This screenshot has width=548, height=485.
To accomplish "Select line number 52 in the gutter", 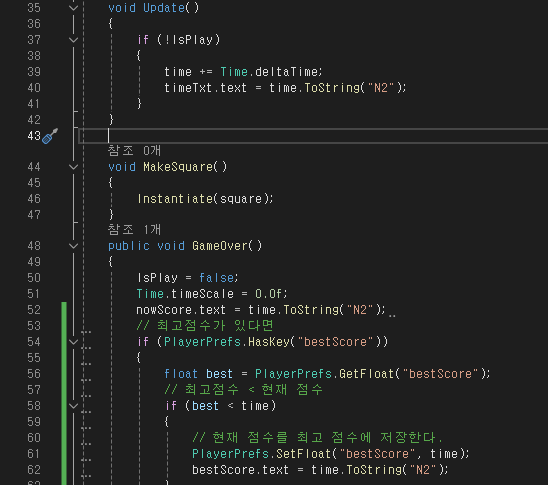I will click(34, 310).
